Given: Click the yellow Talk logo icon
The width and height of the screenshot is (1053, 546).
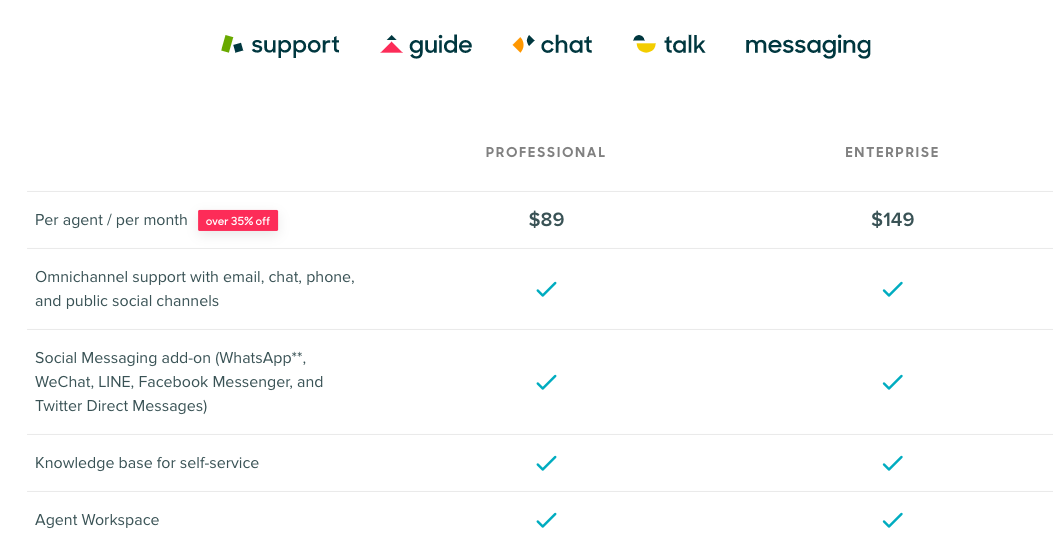Looking at the screenshot, I should (x=644, y=44).
